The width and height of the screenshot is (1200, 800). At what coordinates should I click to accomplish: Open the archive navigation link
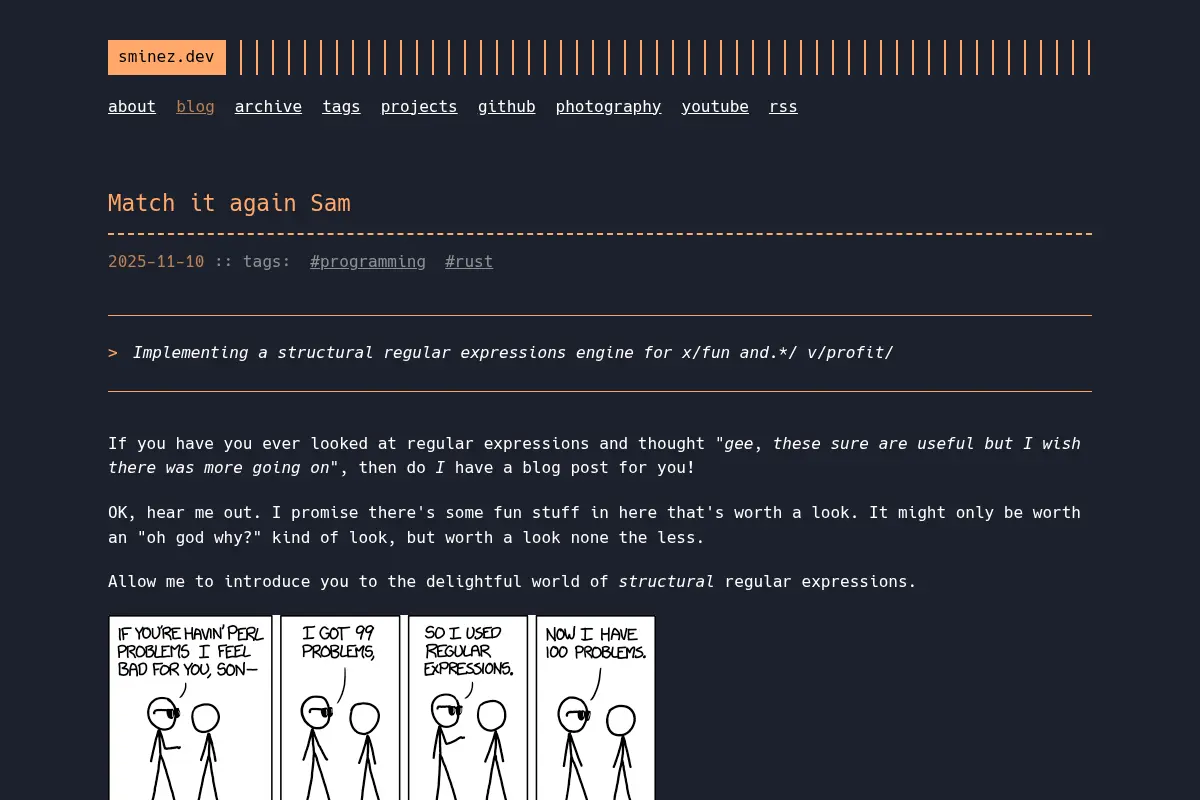(x=268, y=106)
